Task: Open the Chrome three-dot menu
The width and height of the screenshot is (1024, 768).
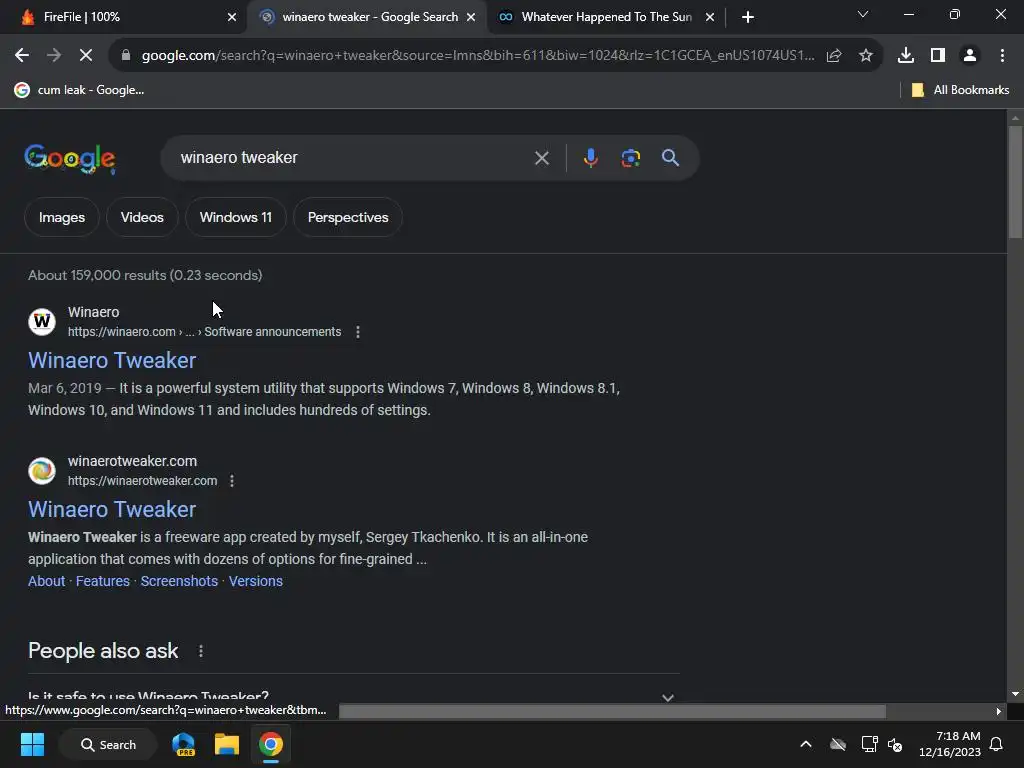Action: point(1002,56)
